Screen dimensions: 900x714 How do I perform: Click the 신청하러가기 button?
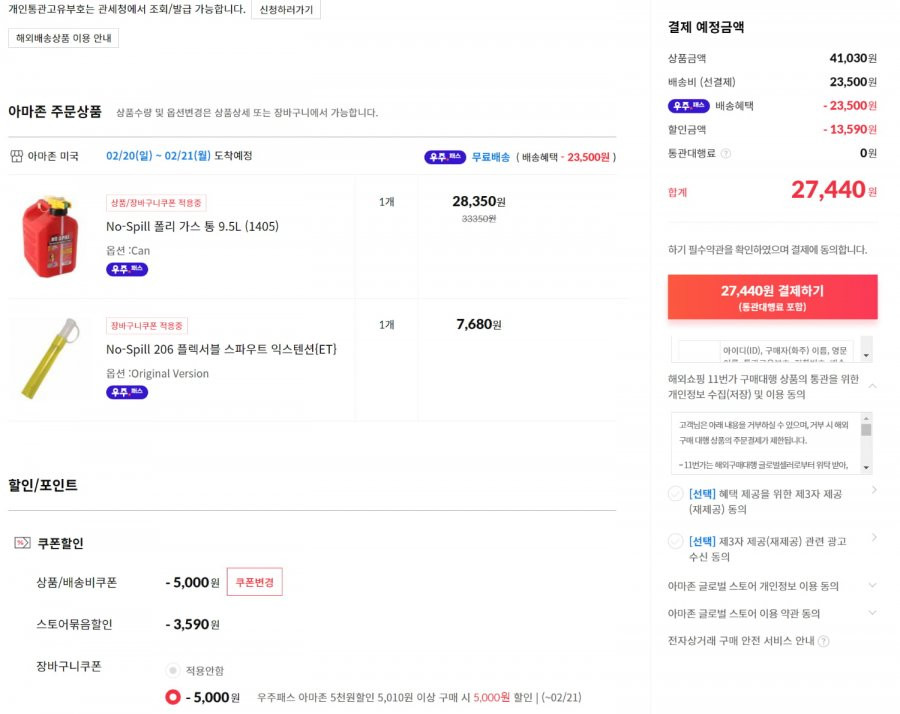(286, 10)
